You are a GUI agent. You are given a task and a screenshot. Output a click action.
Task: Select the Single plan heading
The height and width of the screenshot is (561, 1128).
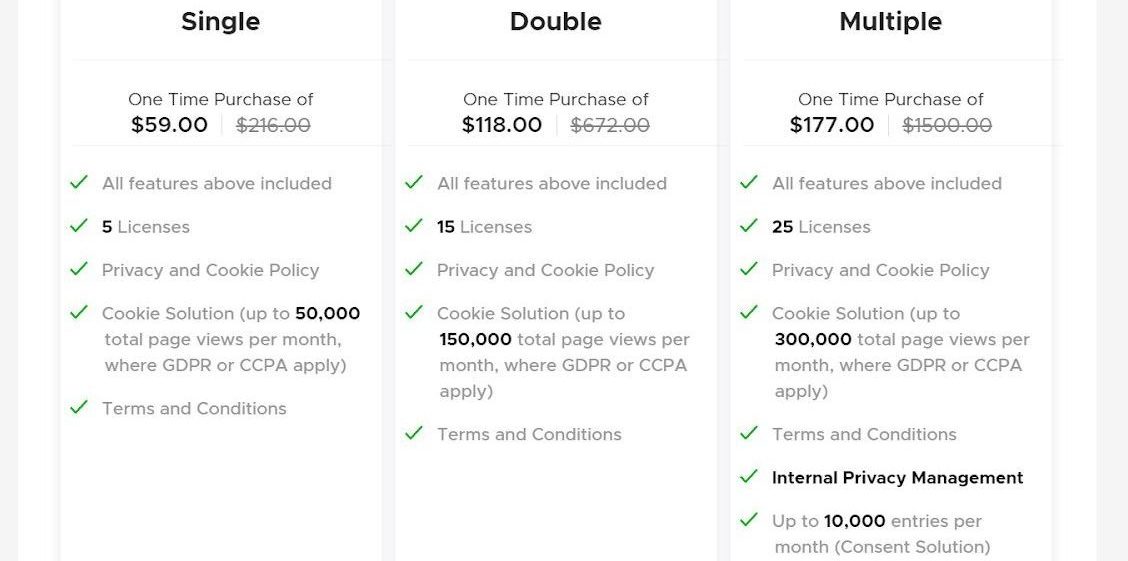click(221, 22)
